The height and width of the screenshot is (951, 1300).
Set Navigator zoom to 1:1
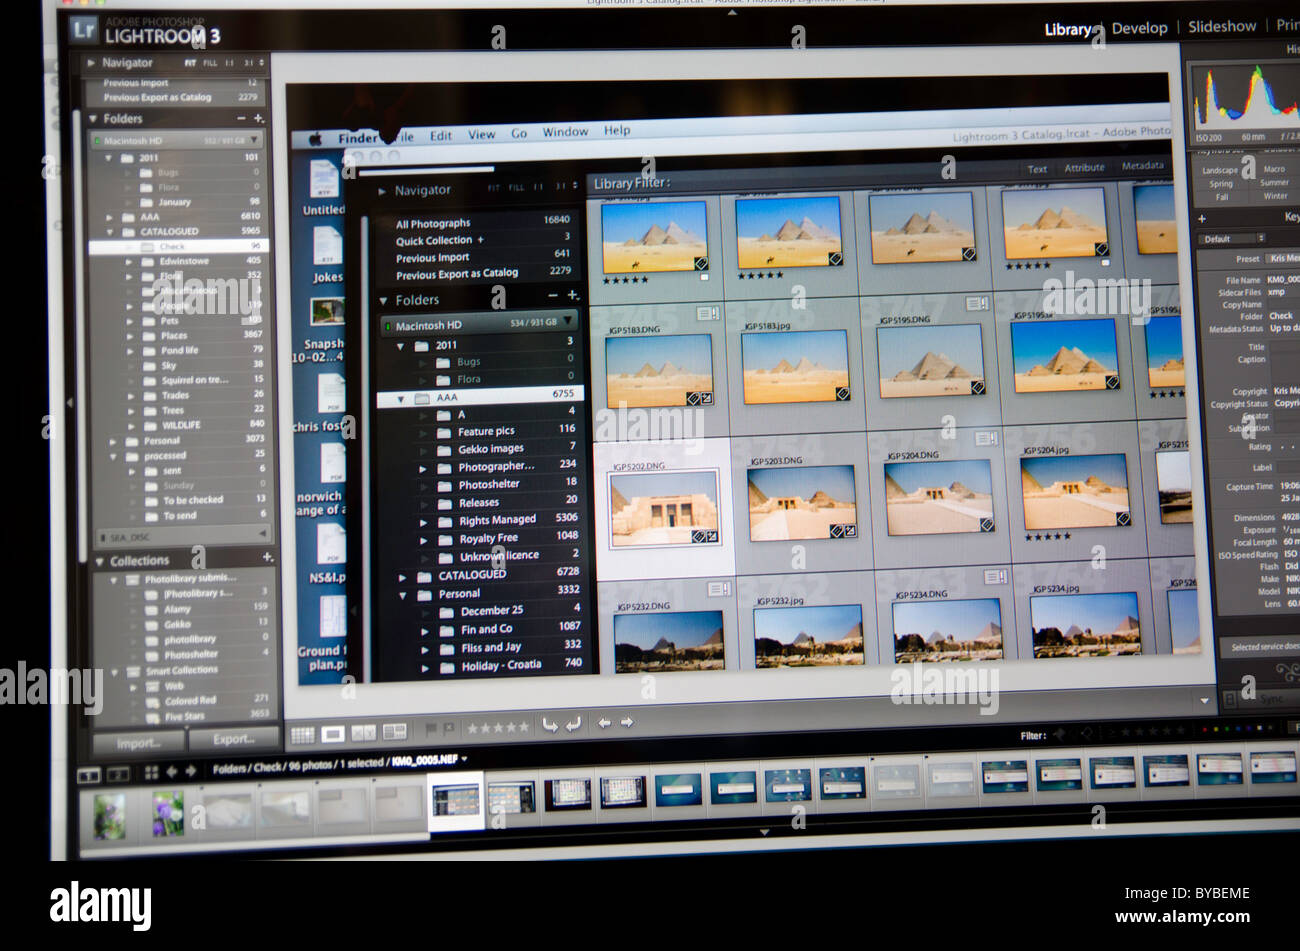[x=230, y=63]
